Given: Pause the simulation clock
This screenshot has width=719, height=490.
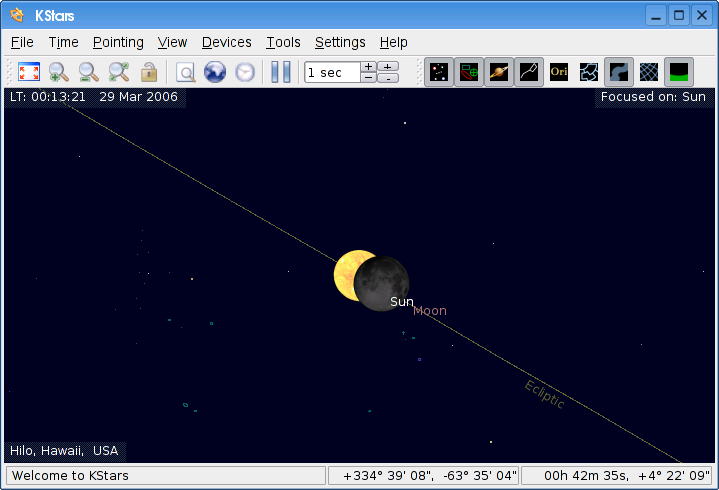Looking at the screenshot, I should coord(281,72).
